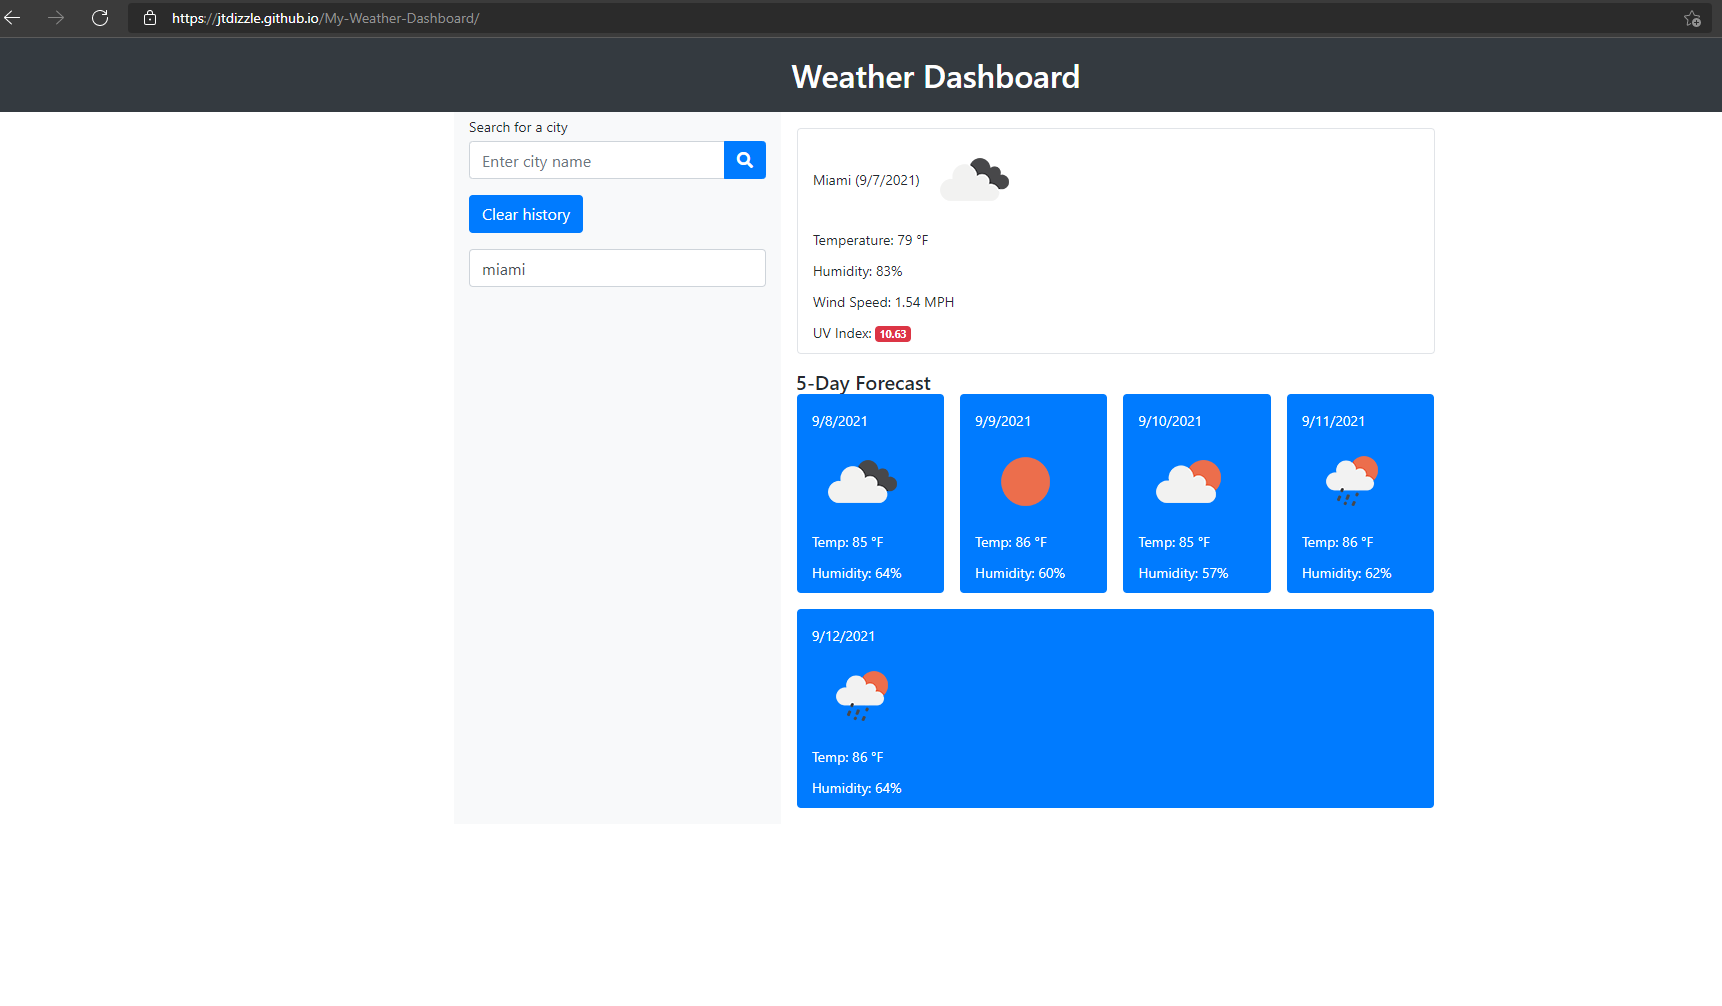
Task: Click the lock icon in the address bar
Action: coord(150,18)
